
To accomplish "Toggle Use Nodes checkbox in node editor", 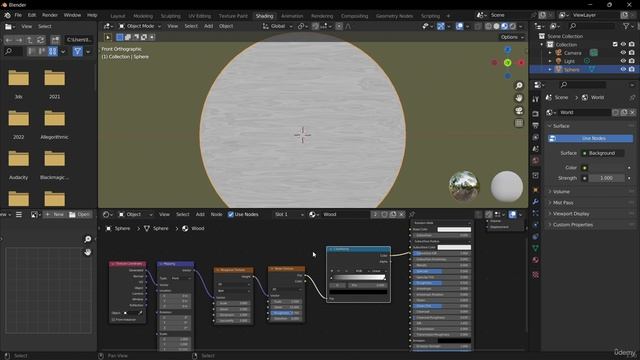I will click(231, 214).
